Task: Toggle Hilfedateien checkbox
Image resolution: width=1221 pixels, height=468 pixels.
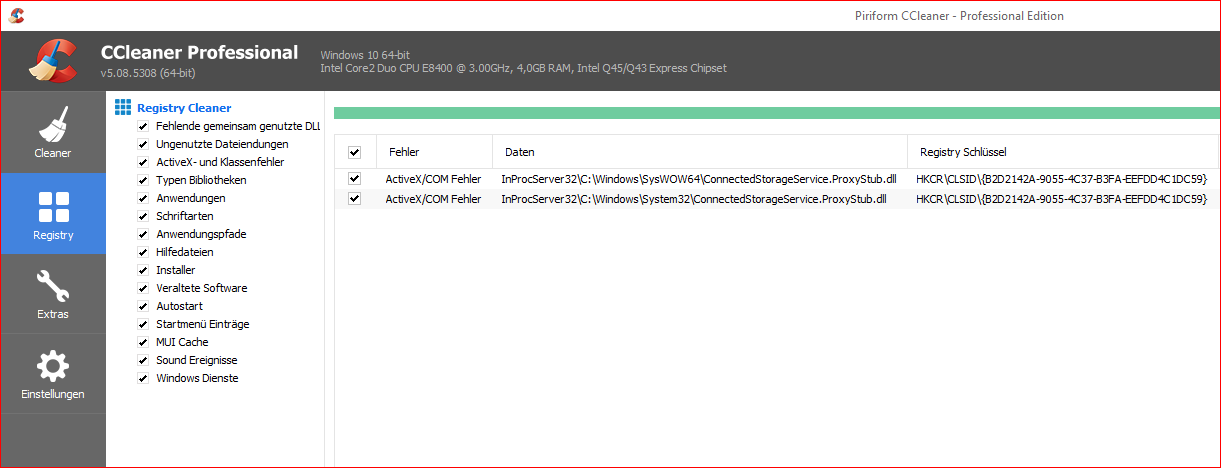Action: click(x=143, y=252)
